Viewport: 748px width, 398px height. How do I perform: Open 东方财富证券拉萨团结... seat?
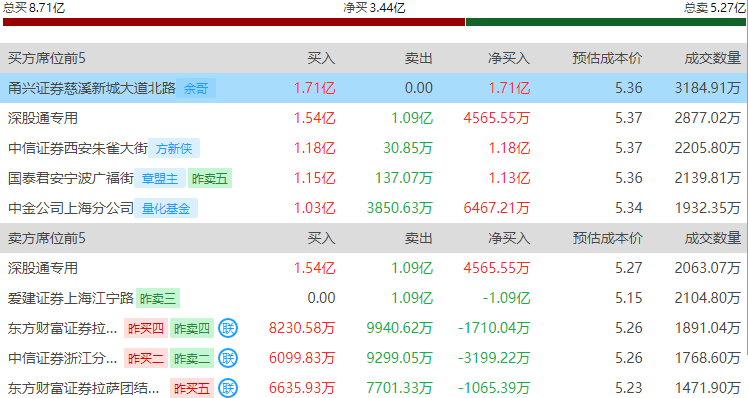83,388
